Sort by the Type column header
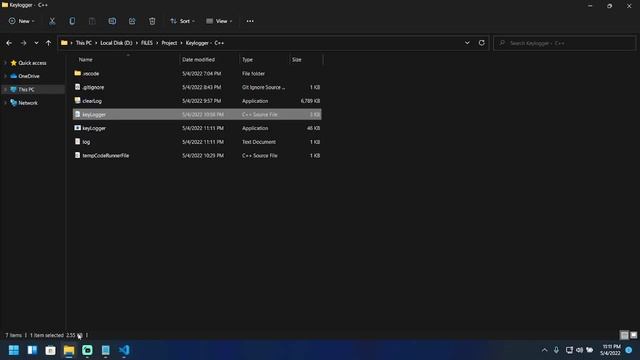 [x=264, y=60]
